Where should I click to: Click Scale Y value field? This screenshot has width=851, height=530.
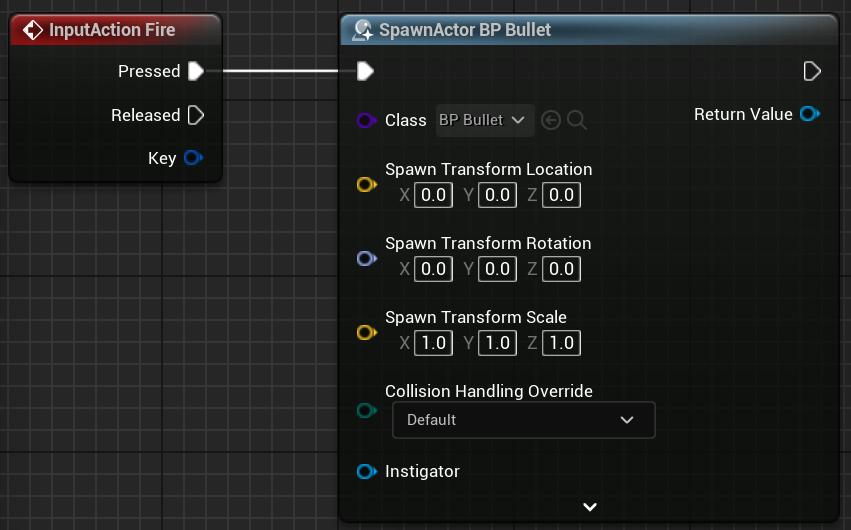(497, 343)
